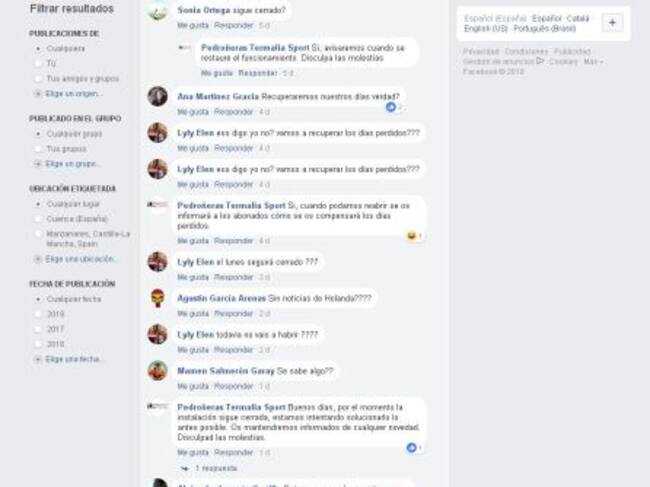Image resolution: width=650 pixels, height=487 pixels.
Task: Switch language to 'English (US)'
Action: 485,29
